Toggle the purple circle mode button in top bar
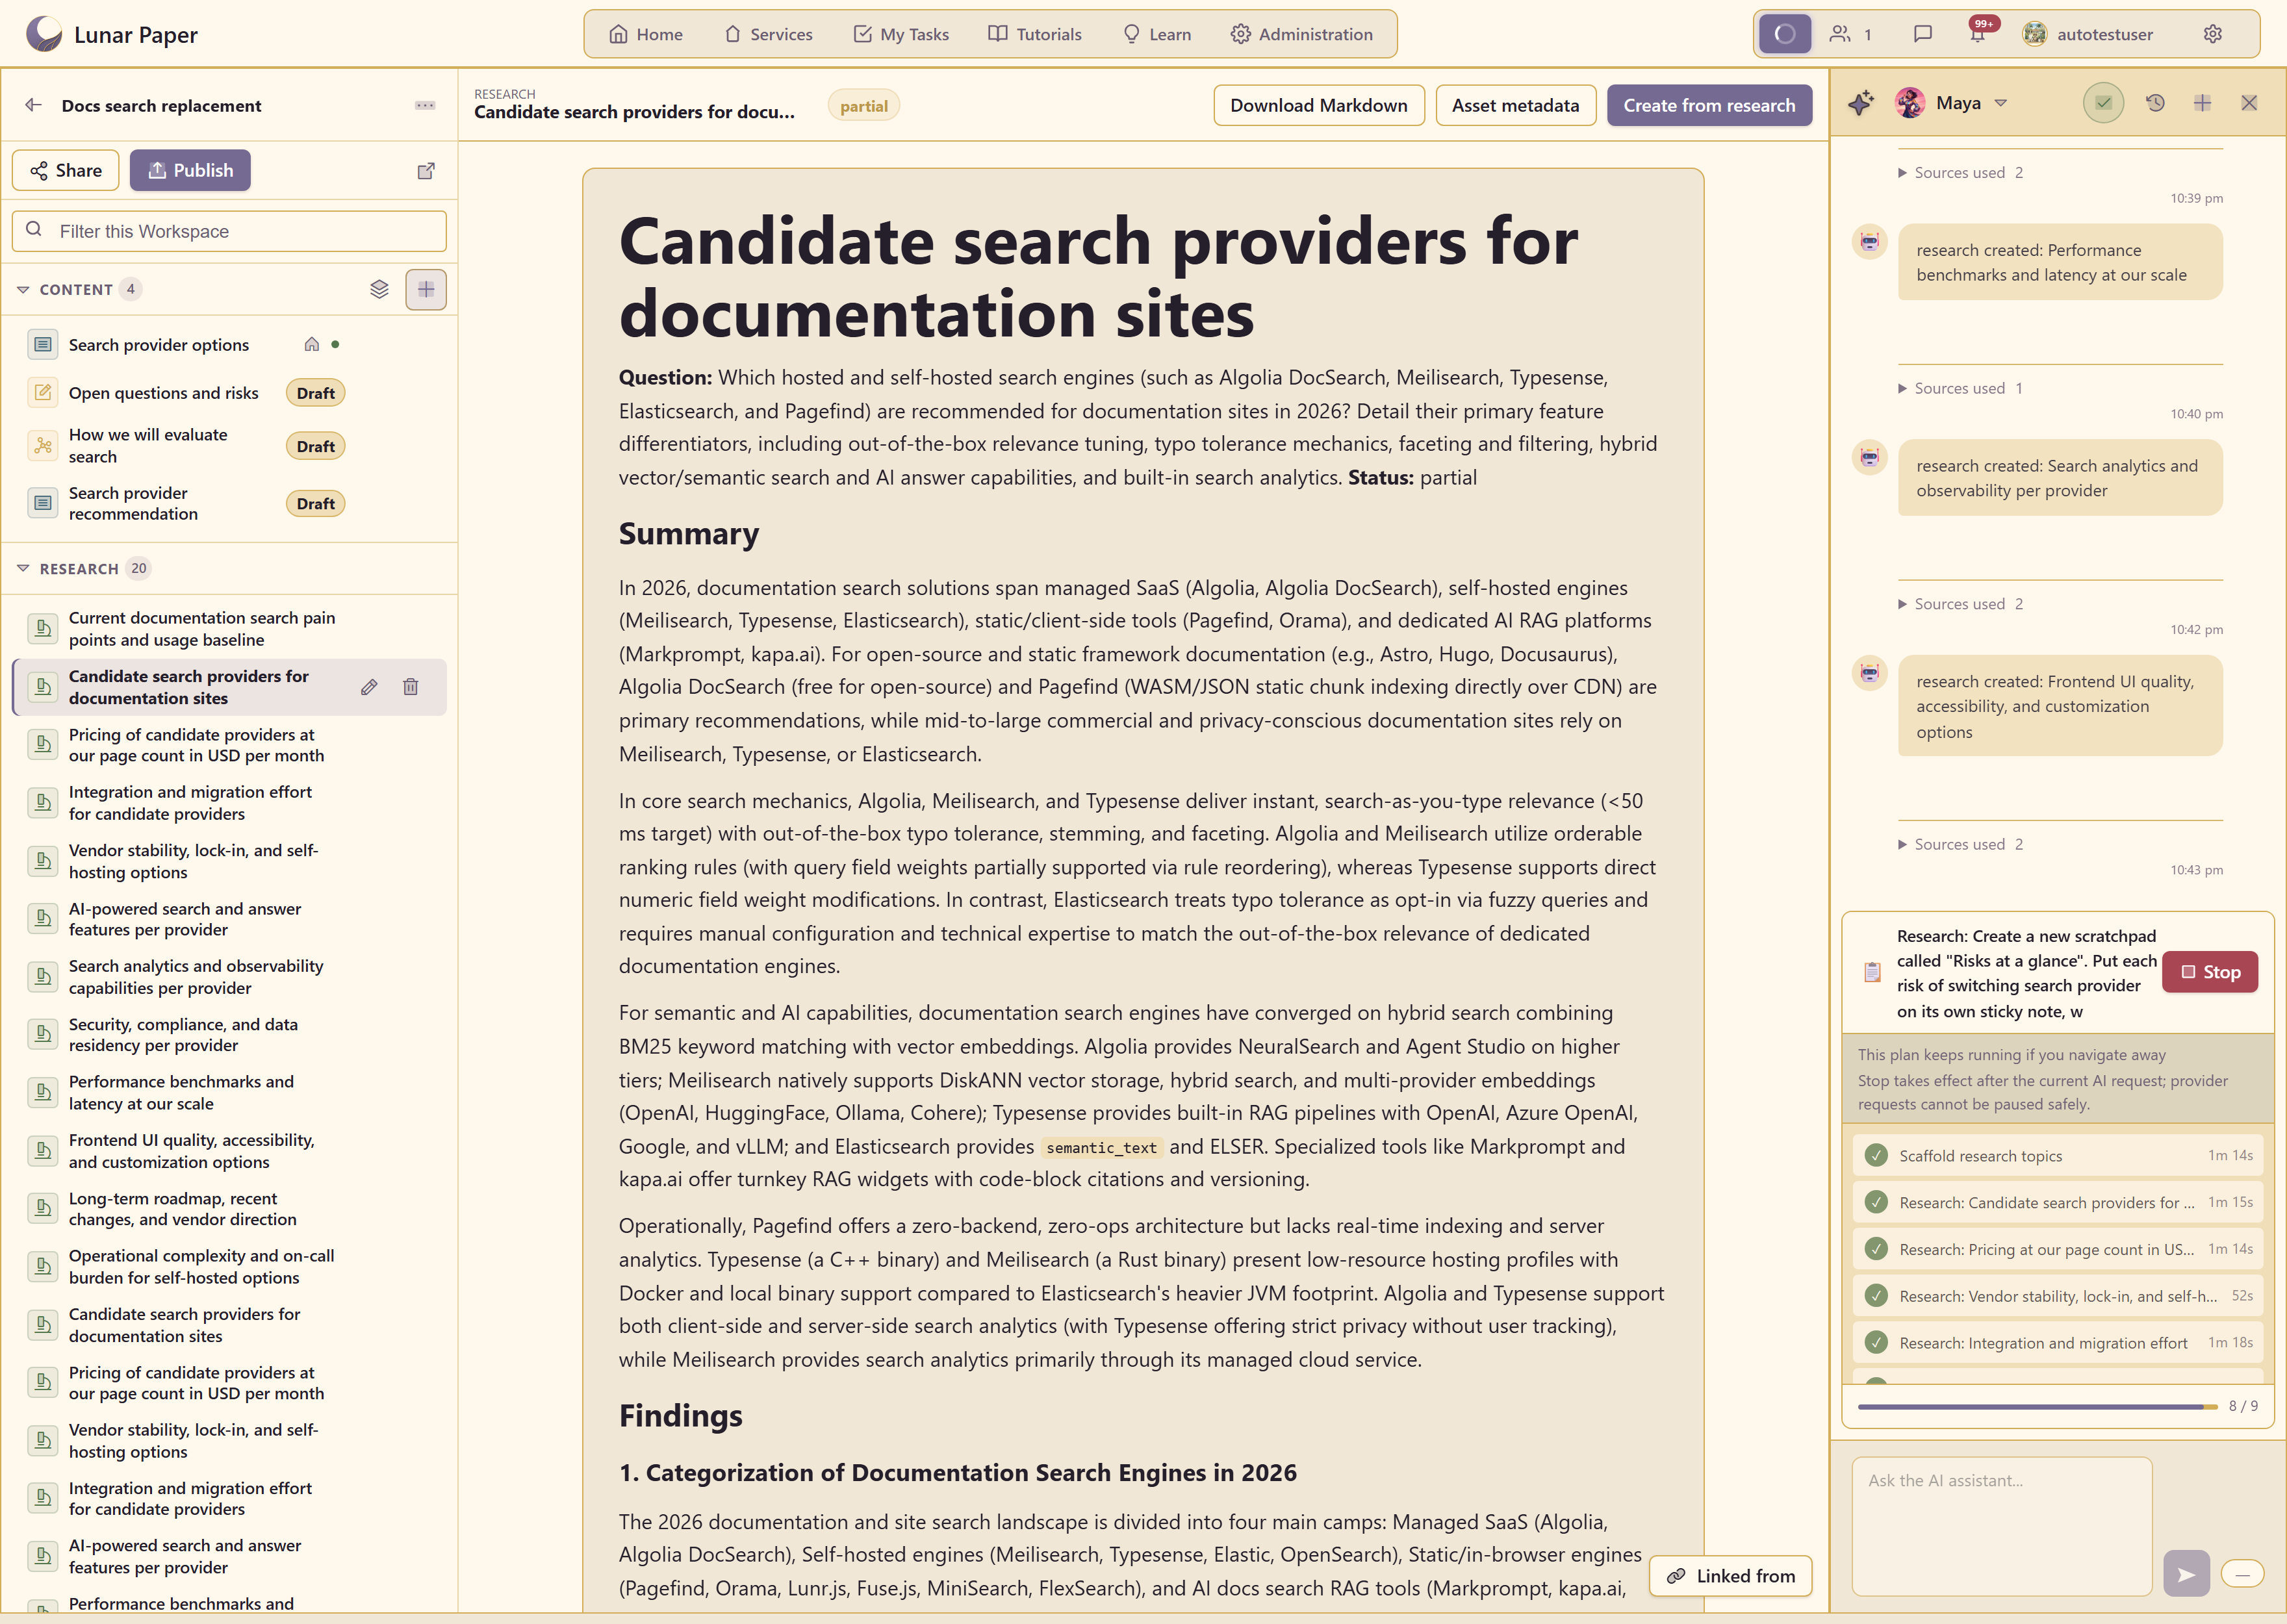 [1785, 34]
